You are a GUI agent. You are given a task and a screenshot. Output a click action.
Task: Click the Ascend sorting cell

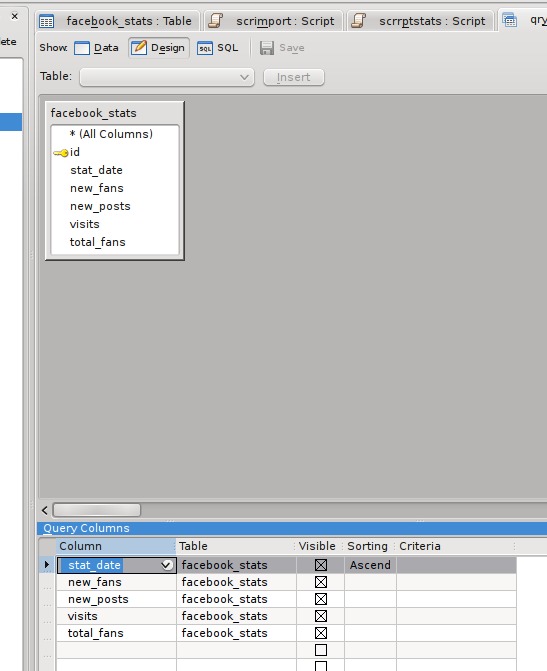(x=371, y=565)
